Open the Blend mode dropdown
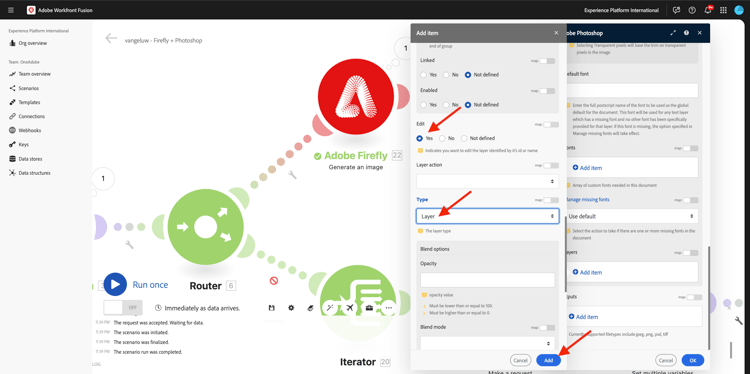750x374 pixels. click(487, 343)
